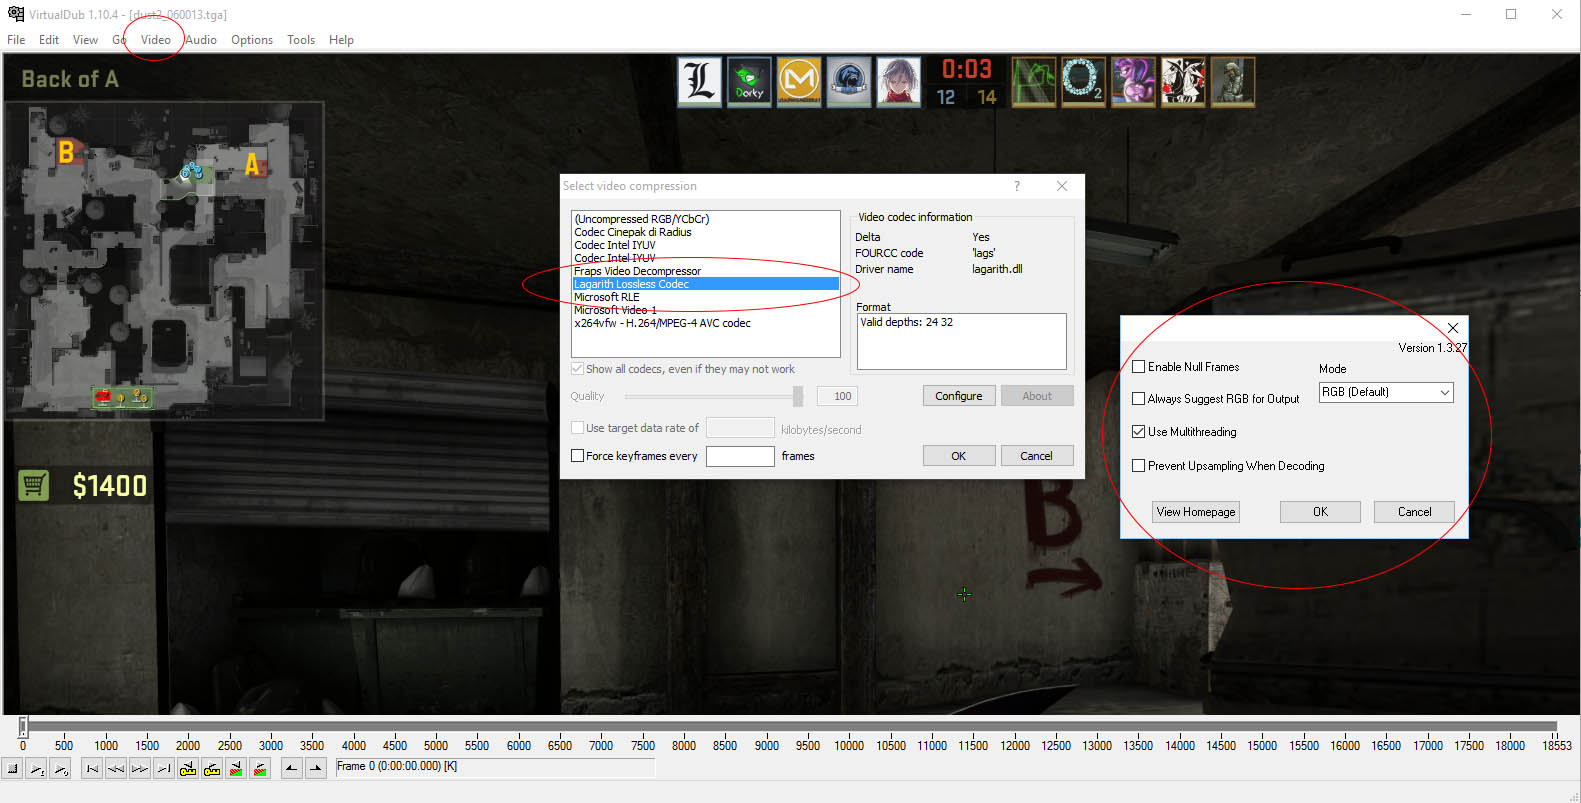Select (Uncompressed RGB/YCbCr) codec
Image resolution: width=1581 pixels, height=803 pixels.
tap(706, 219)
